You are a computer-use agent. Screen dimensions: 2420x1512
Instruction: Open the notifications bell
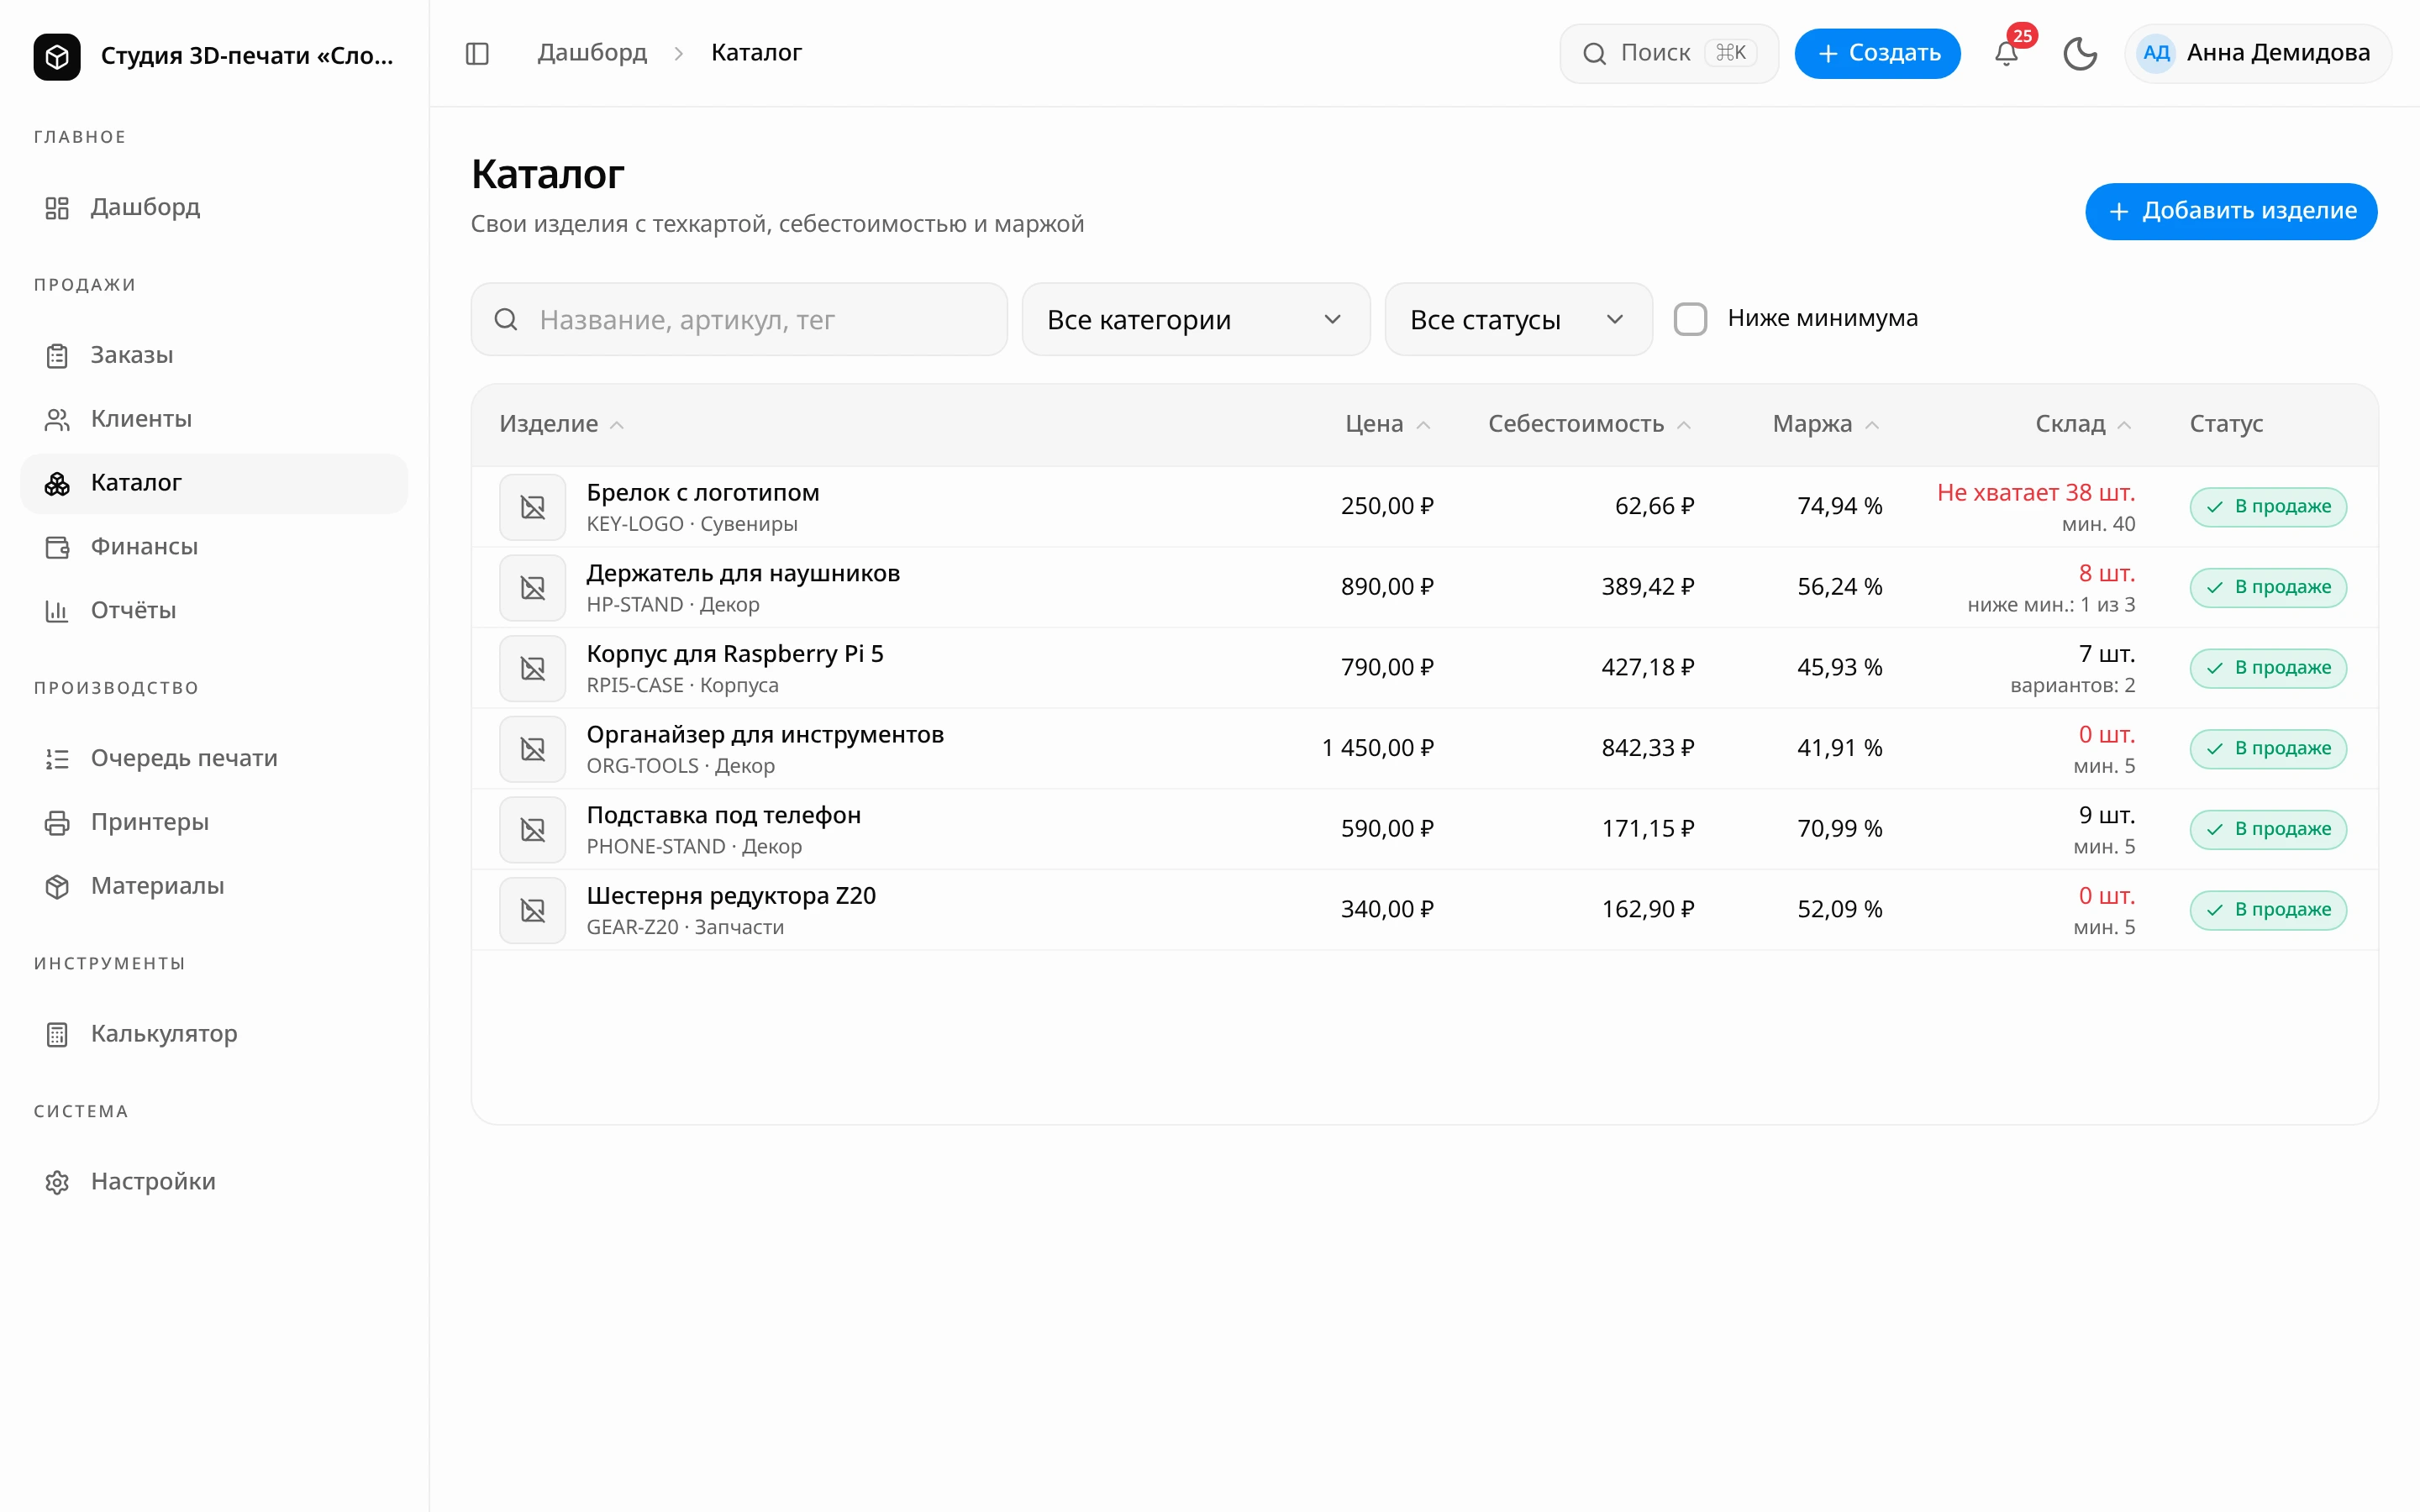(x=2006, y=53)
